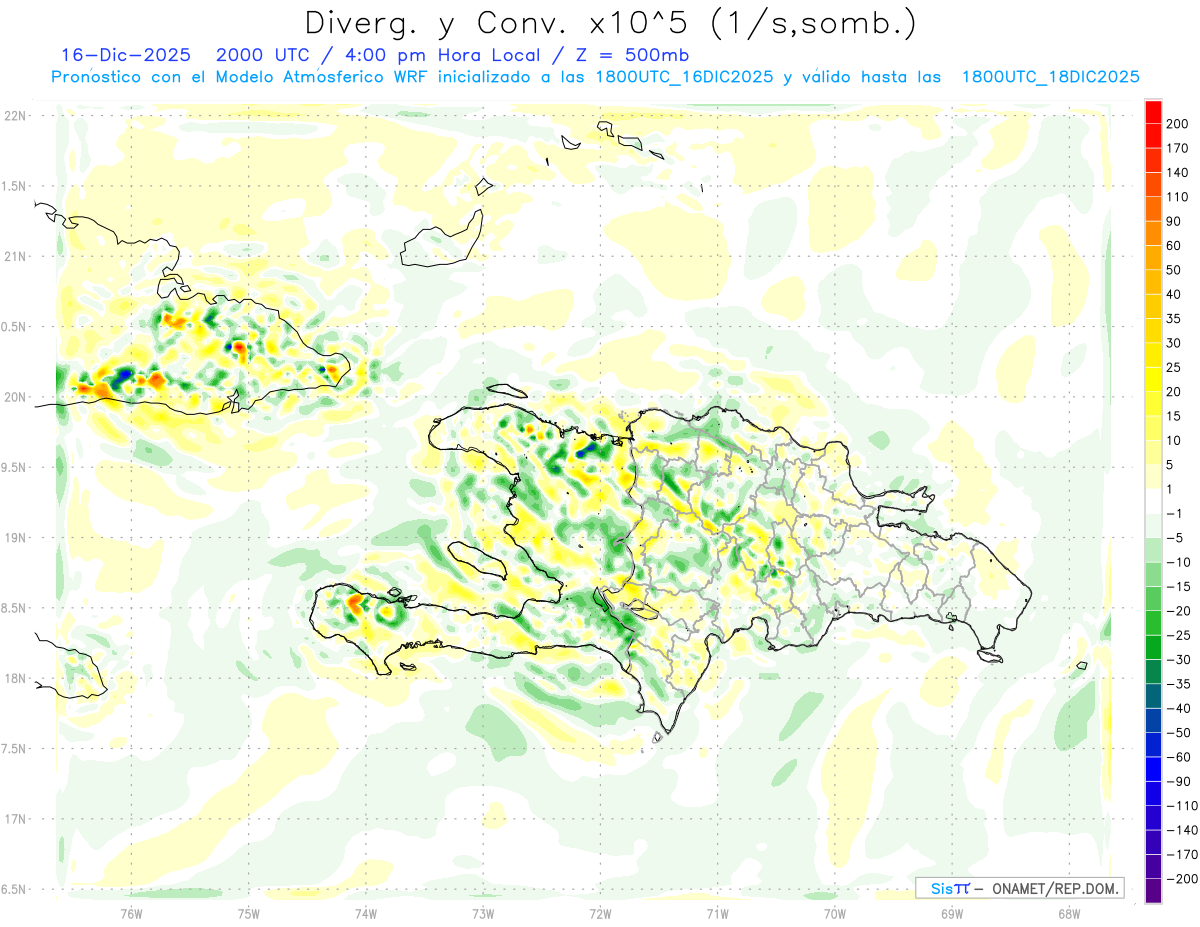Click the '6.5N' latitude label

click(14, 889)
